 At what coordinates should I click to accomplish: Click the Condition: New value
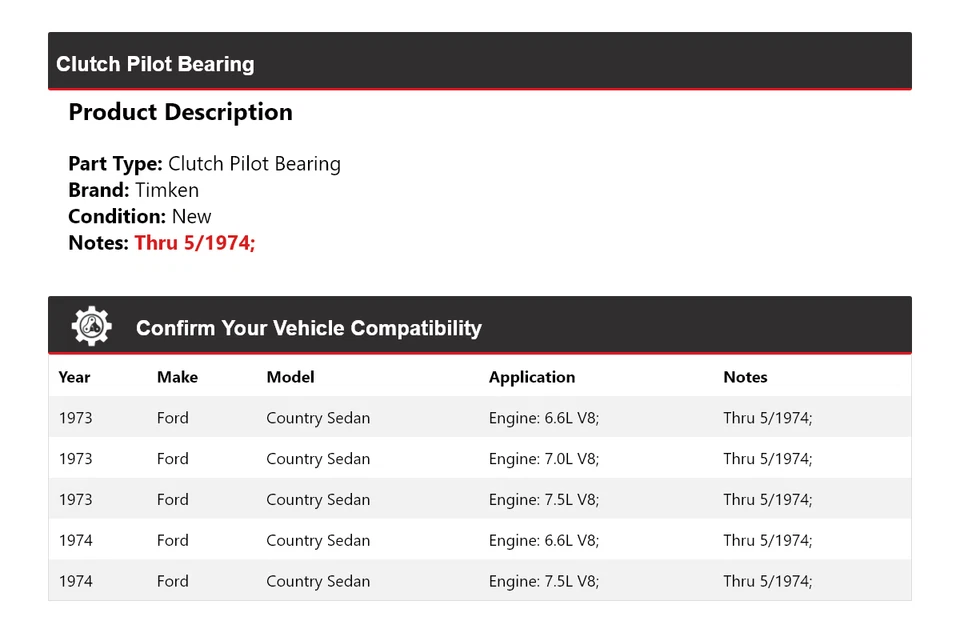(x=191, y=216)
